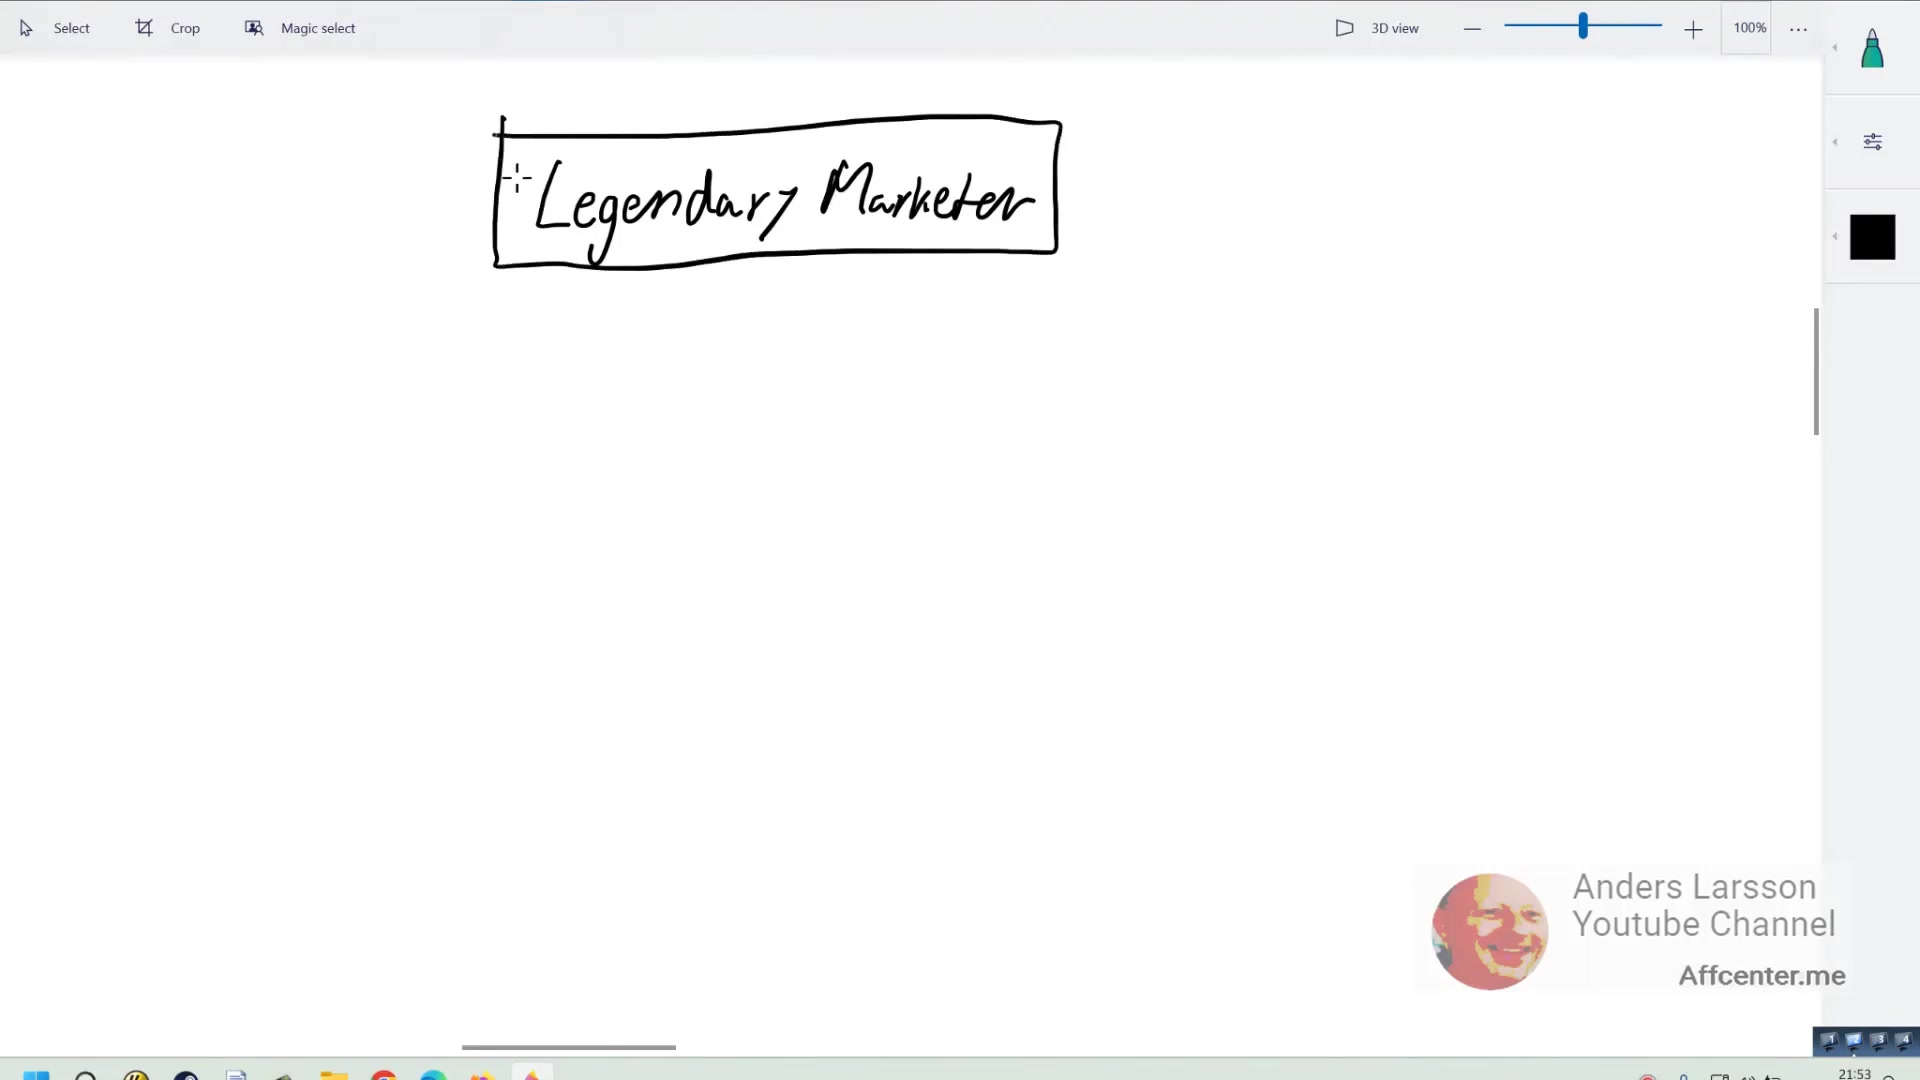
Task: Open Magic select tool
Action: (300, 28)
